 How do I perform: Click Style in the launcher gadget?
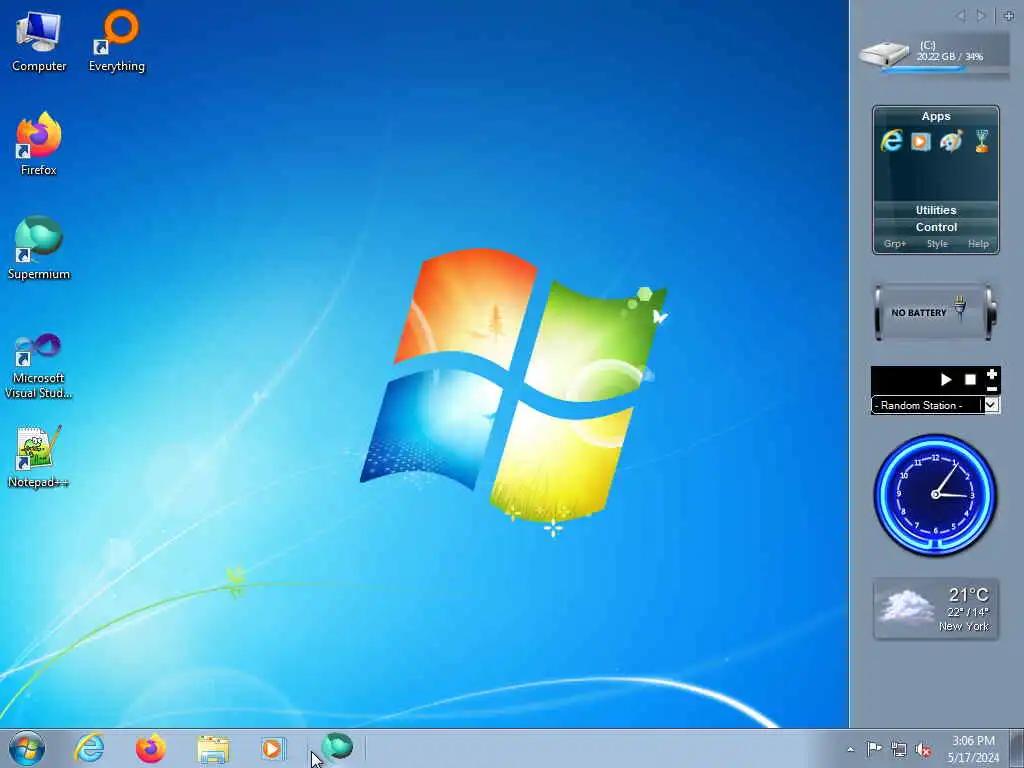click(x=936, y=244)
